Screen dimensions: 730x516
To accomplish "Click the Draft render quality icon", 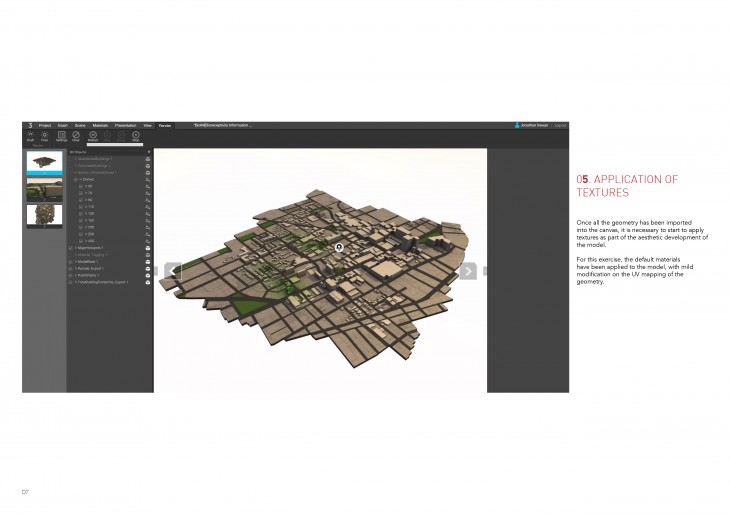I will pyautogui.click(x=31, y=136).
